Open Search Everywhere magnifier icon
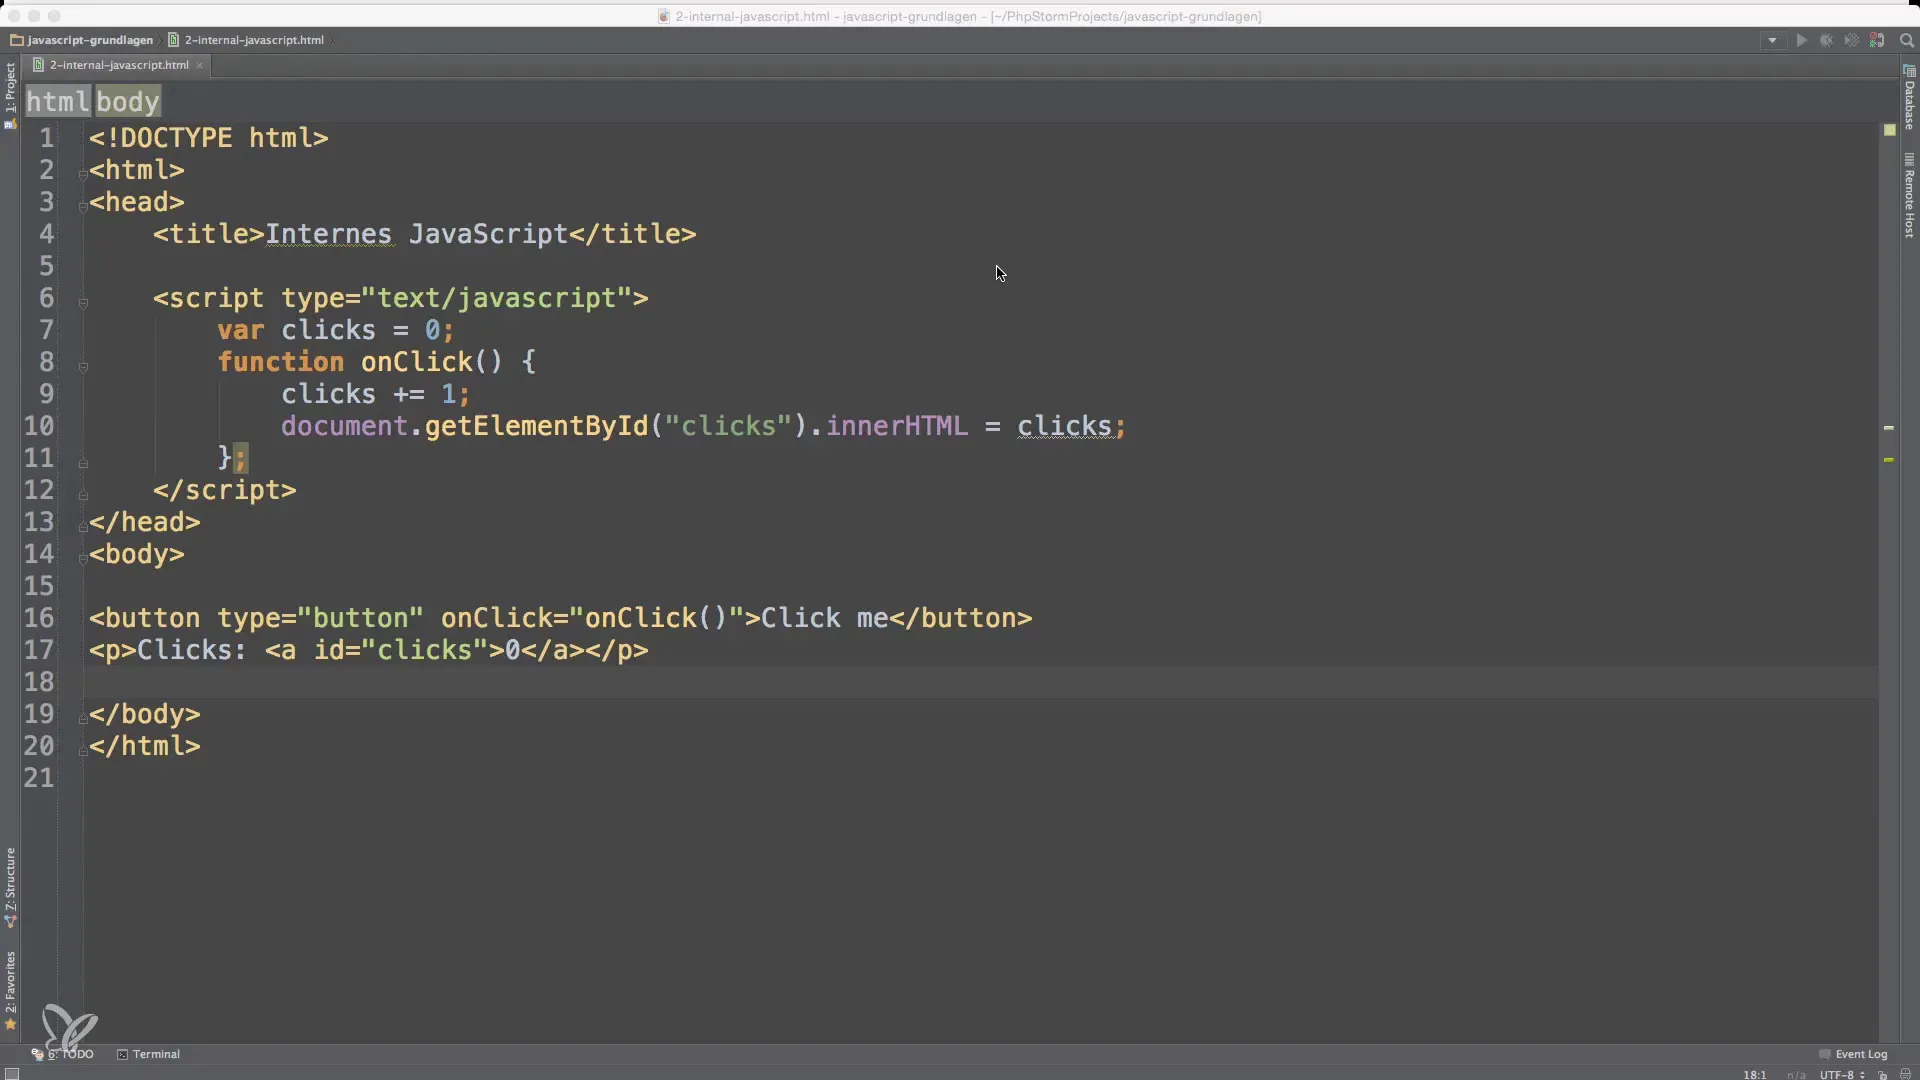Image resolution: width=1920 pixels, height=1080 pixels. [1906, 40]
